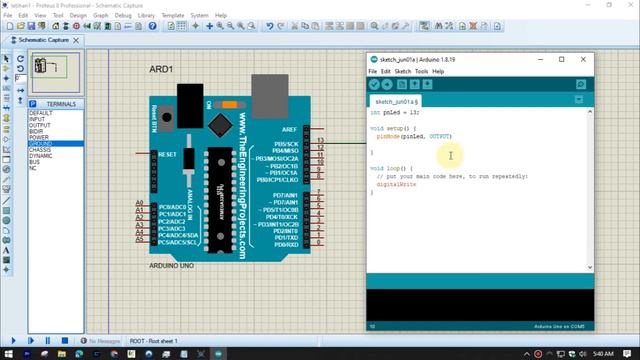Open the Proteus Design menu
The width and height of the screenshot is (640, 360).
78,16
